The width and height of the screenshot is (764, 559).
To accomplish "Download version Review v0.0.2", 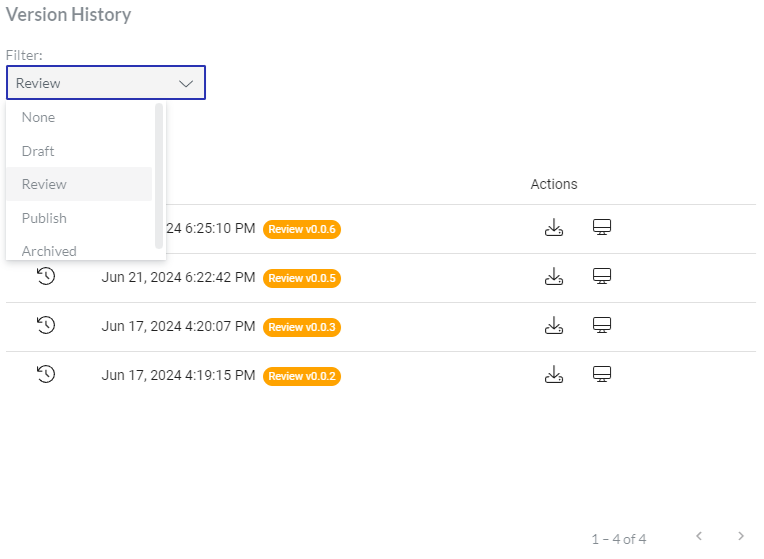I will [x=554, y=374].
